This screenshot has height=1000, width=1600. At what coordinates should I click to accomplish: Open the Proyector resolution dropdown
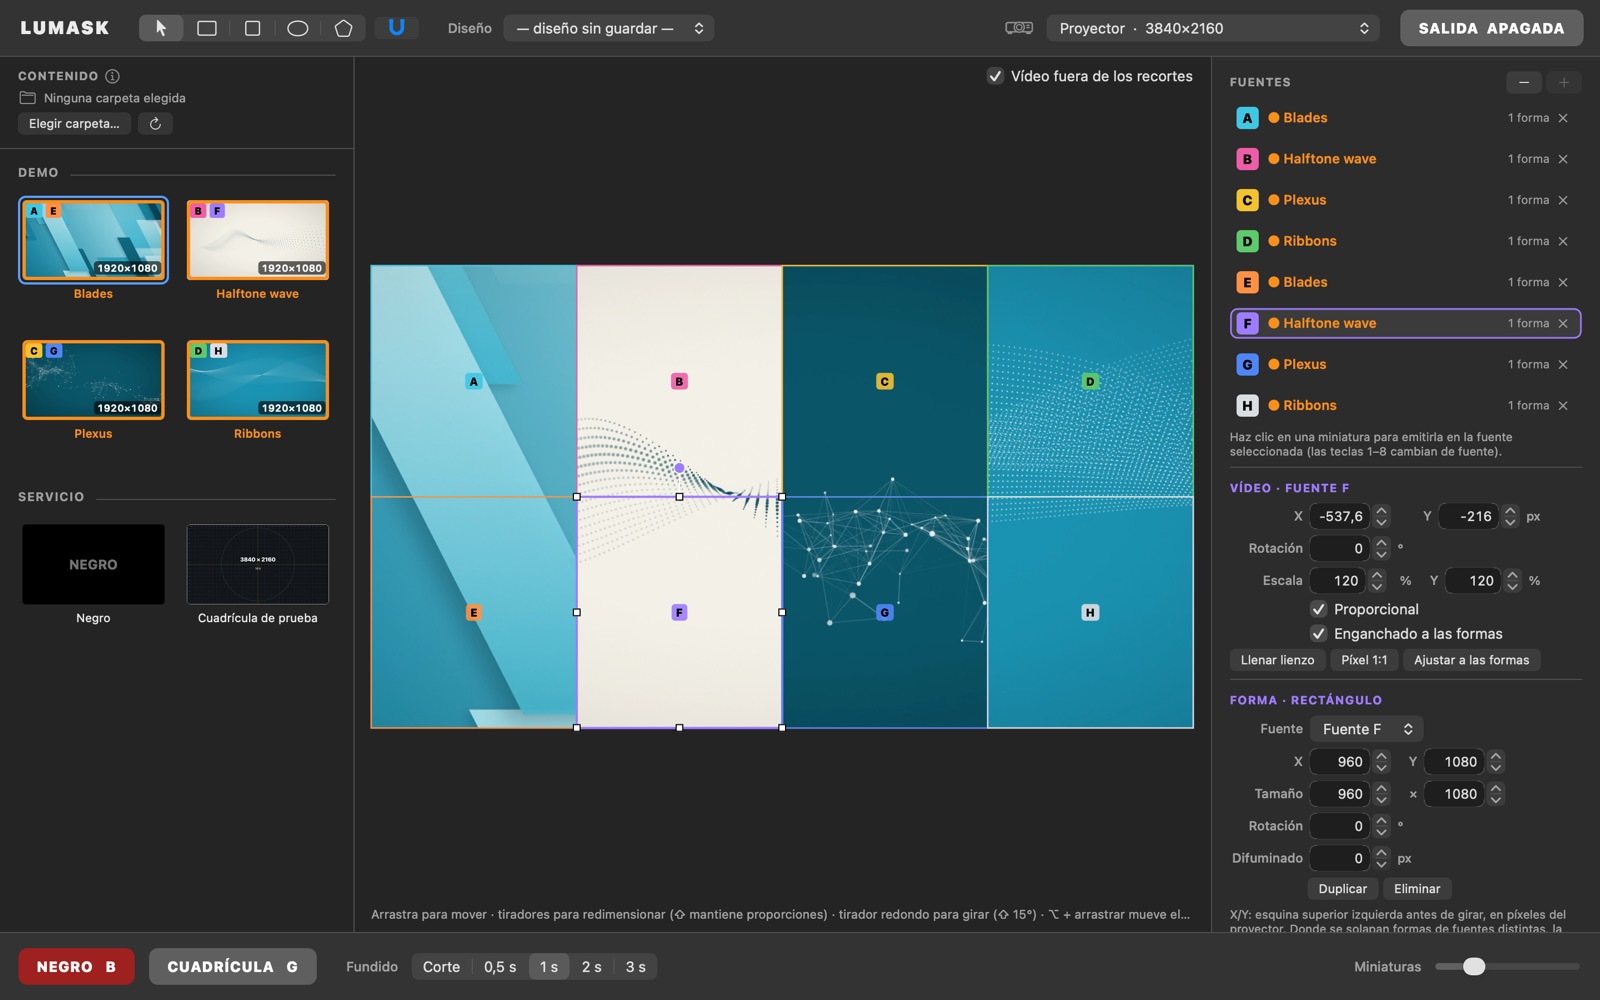(1213, 28)
